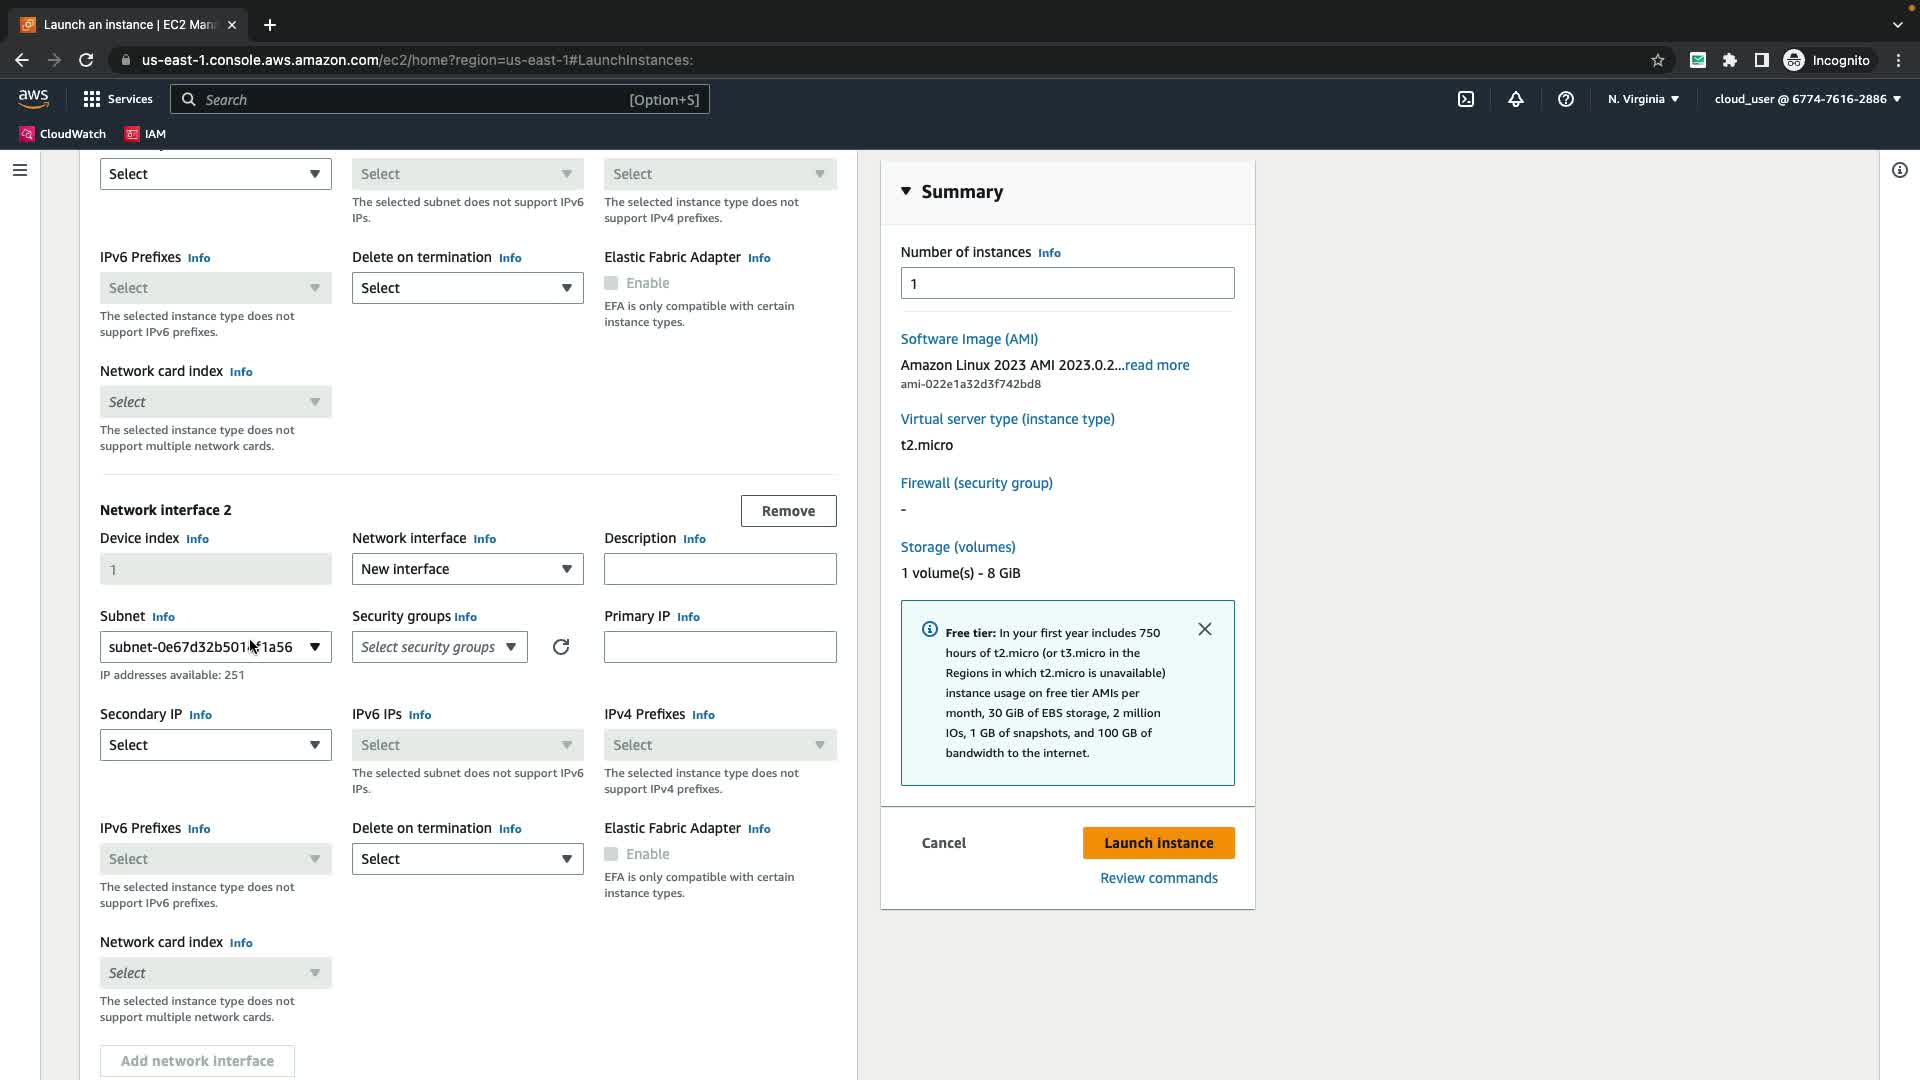This screenshot has width=1920, height=1080.
Task: Click the Number of instances field
Action: [x=1066, y=283]
